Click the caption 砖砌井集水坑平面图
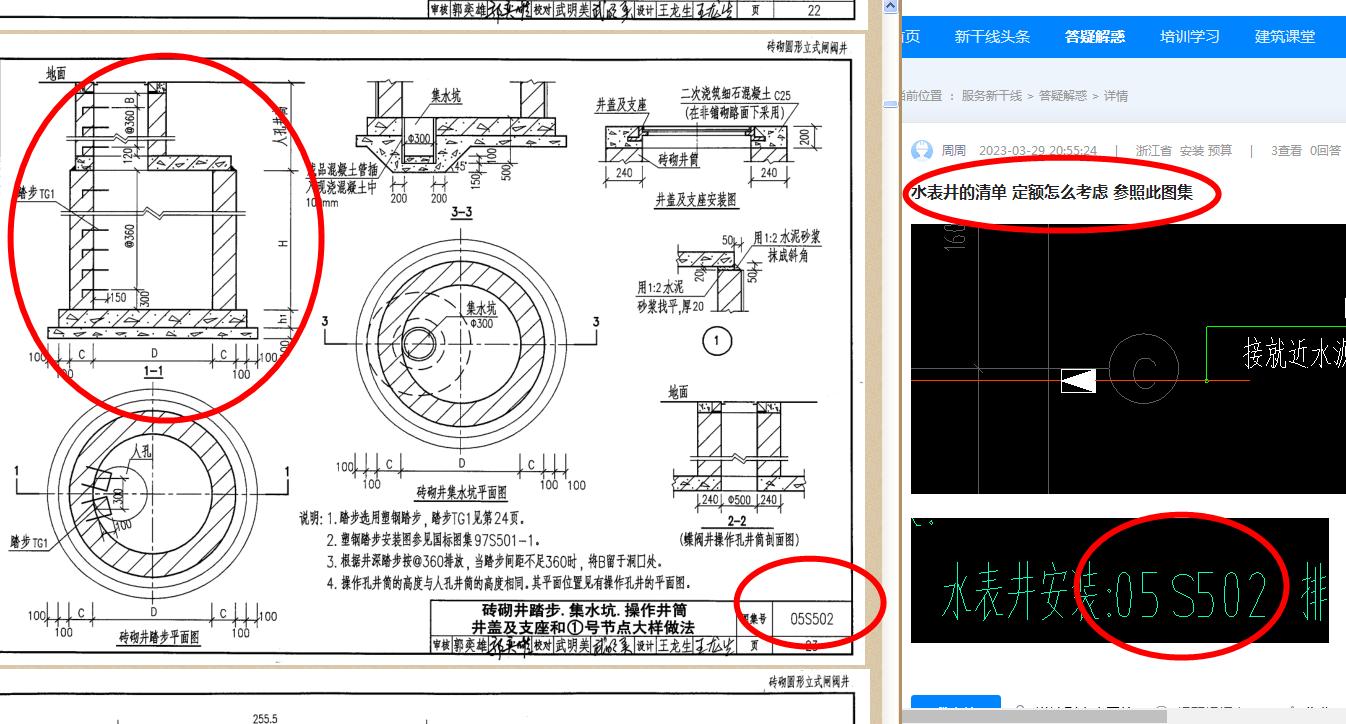 click(461, 492)
